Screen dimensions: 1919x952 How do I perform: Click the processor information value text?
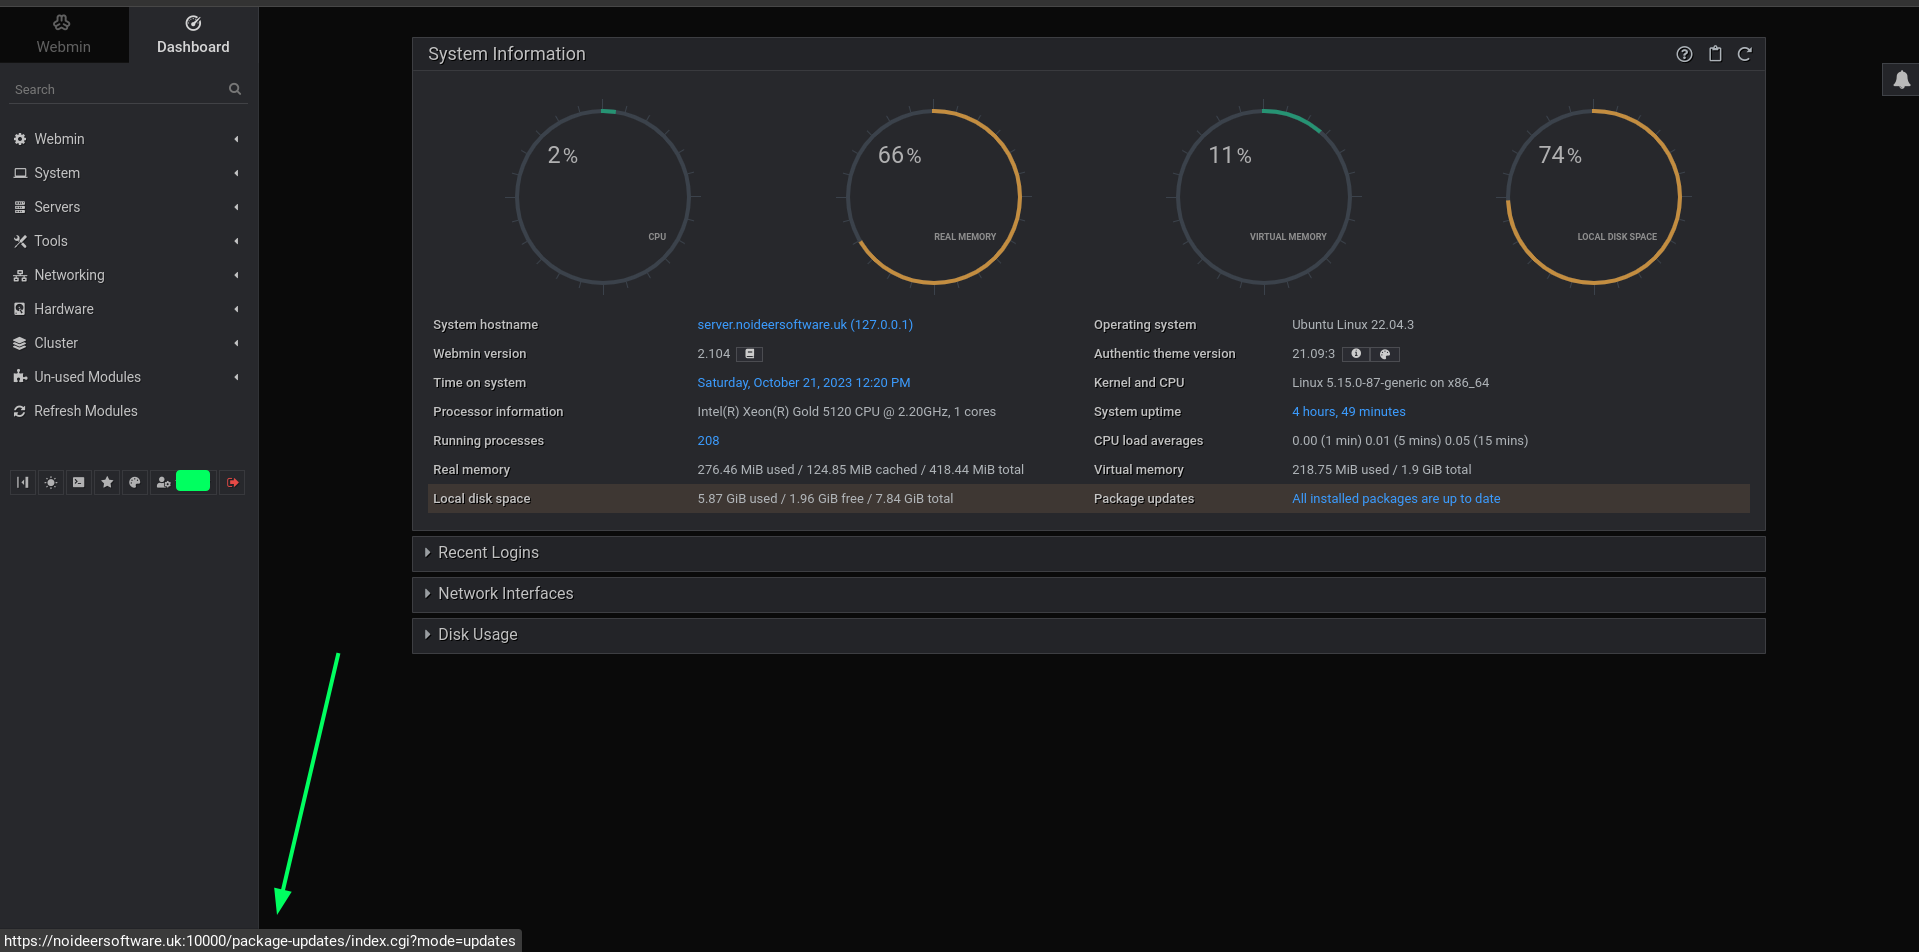(846, 412)
